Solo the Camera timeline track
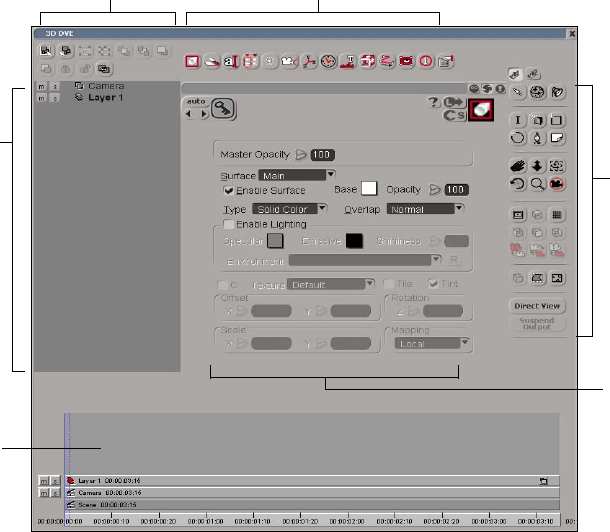 point(56,493)
